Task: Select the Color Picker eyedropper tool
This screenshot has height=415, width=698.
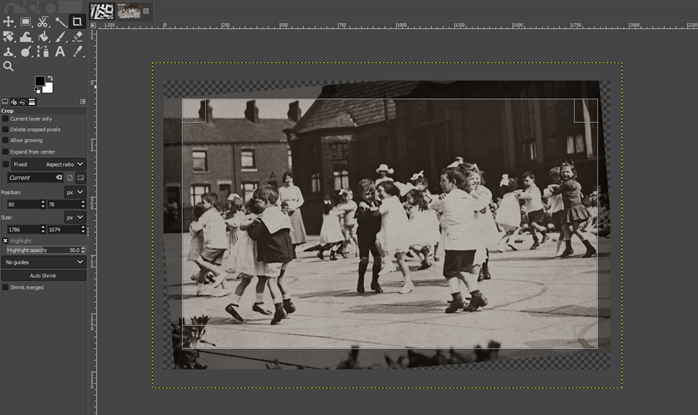Action: point(77,52)
